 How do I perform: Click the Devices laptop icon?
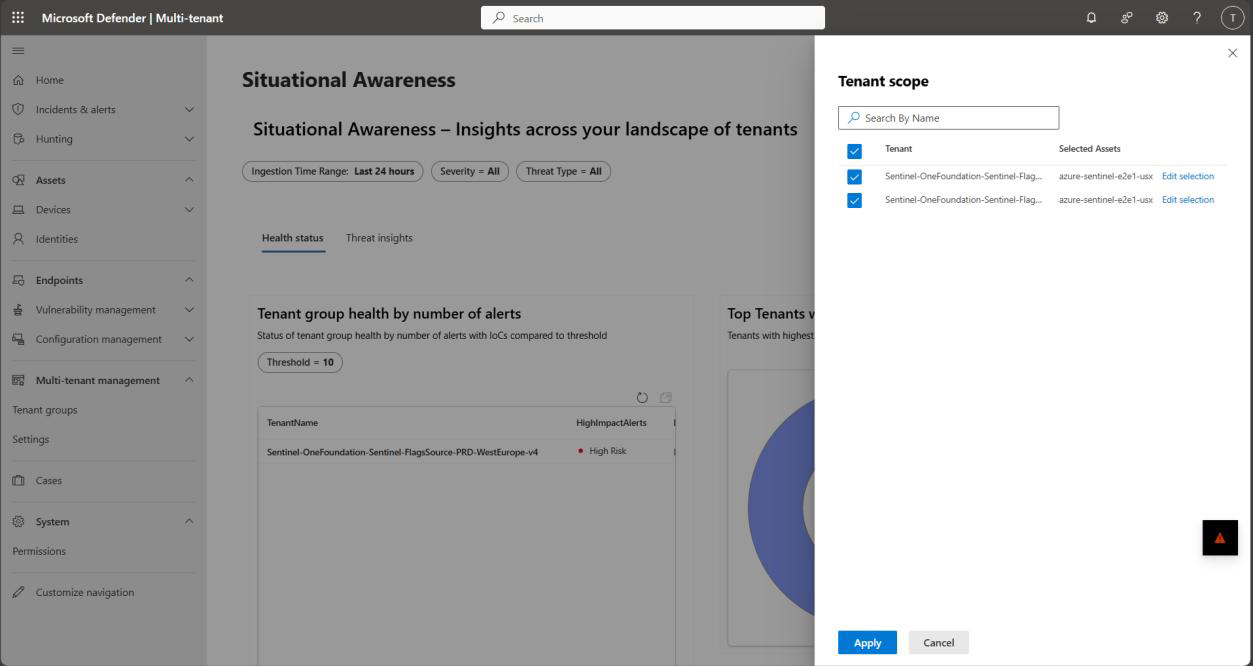(x=18, y=210)
